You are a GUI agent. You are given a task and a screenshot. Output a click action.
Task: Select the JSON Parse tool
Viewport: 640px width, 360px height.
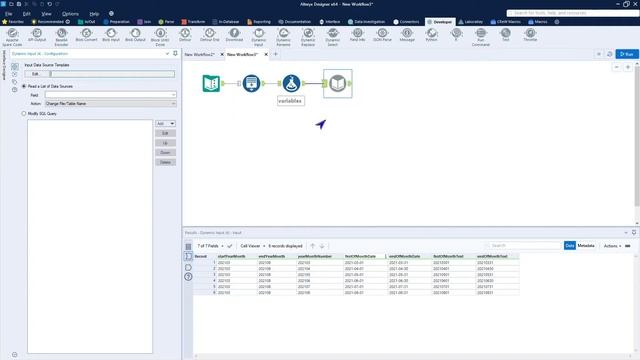pyautogui.click(x=382, y=35)
